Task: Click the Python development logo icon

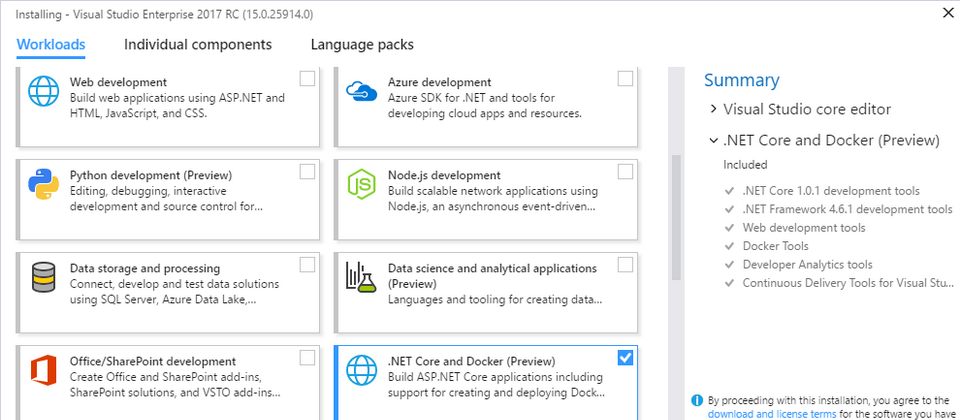Action: (44, 184)
